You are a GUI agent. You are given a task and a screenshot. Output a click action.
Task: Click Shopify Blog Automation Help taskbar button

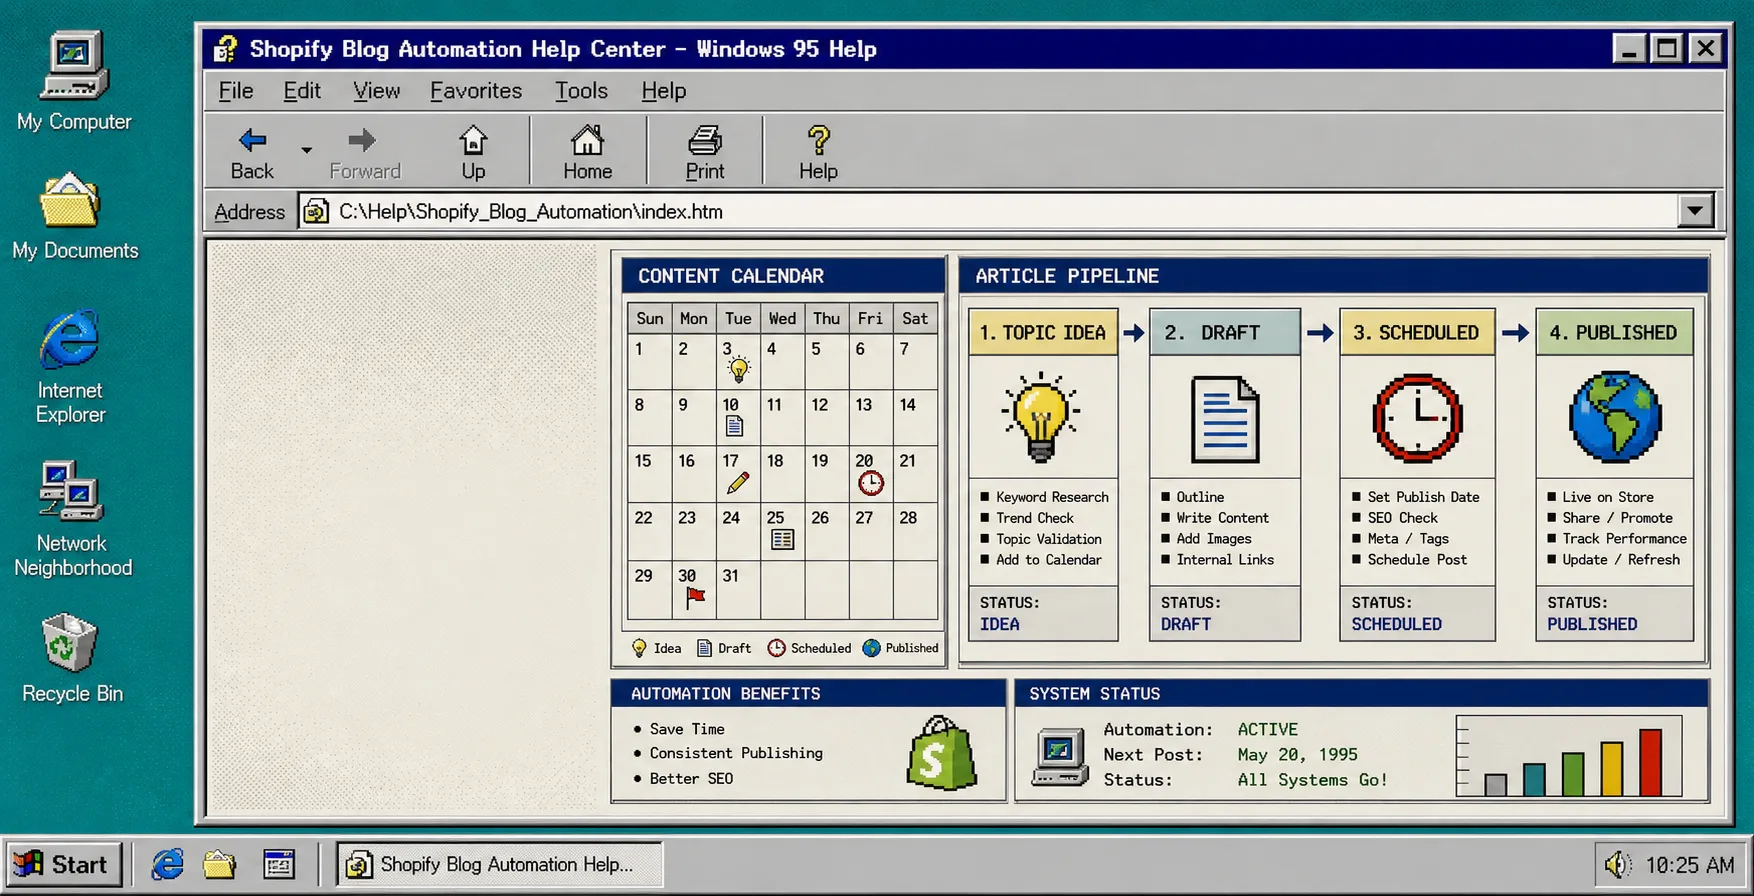point(499,864)
